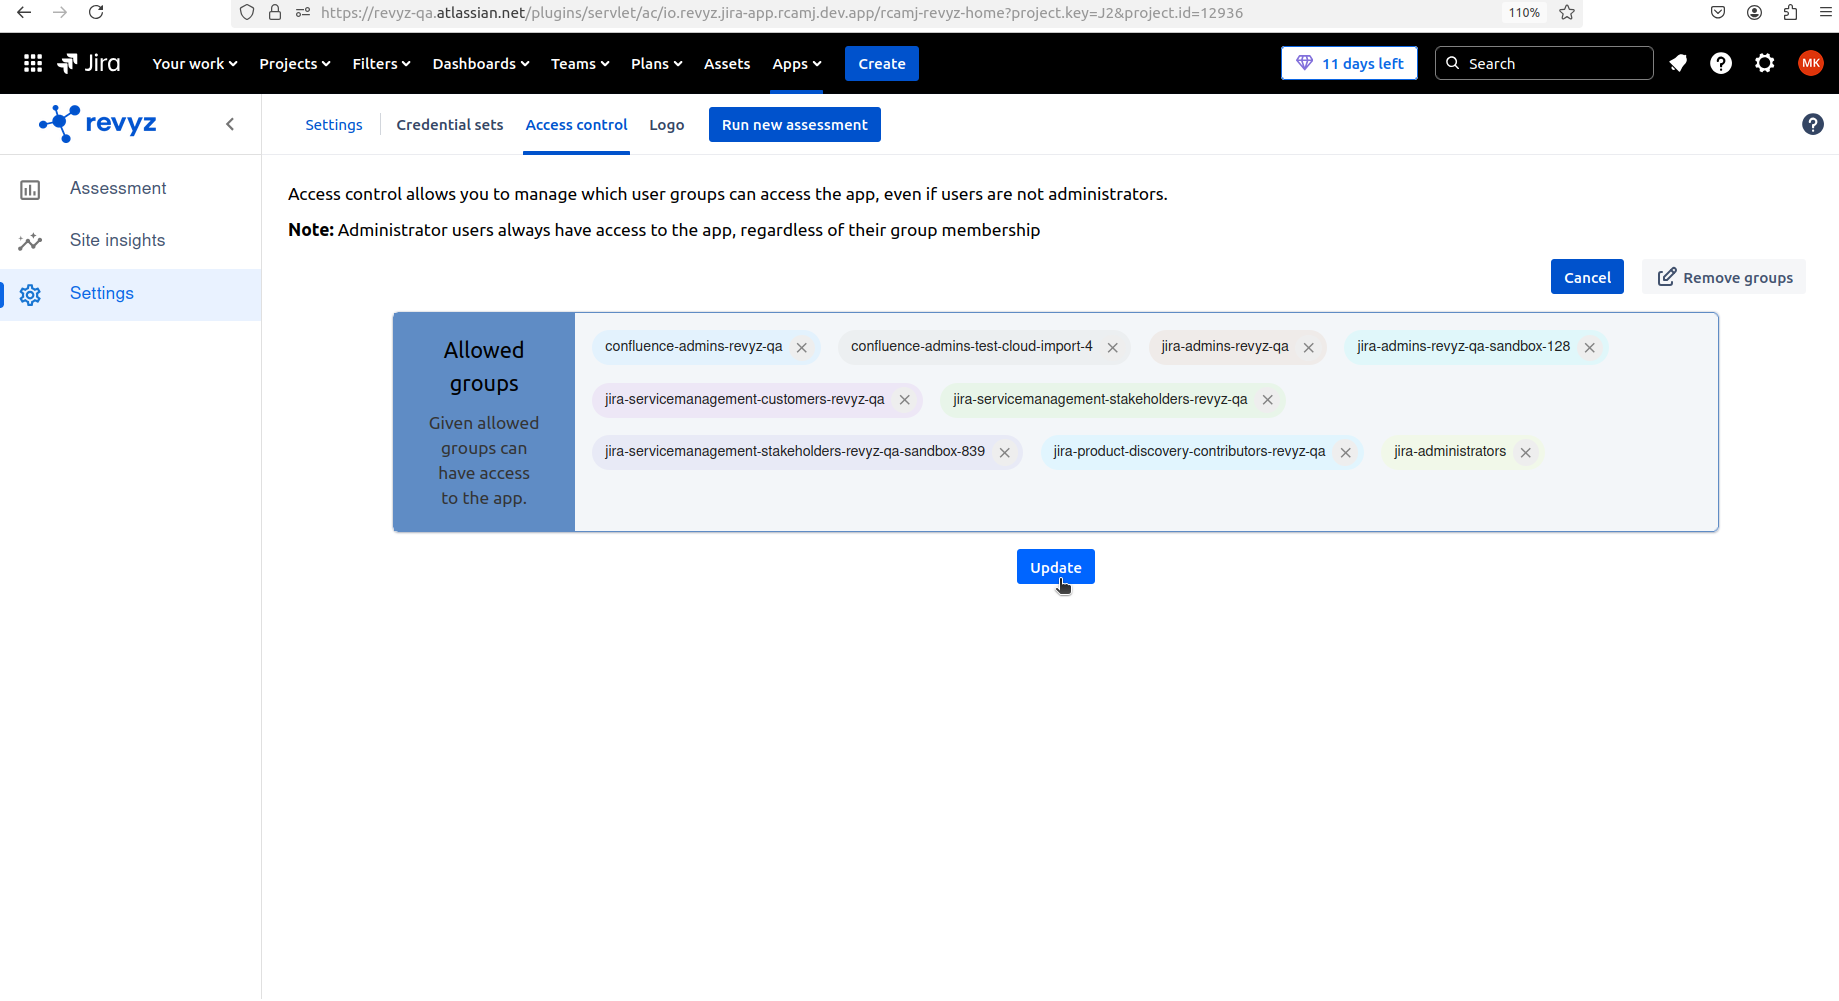Switch to the Logo tab

click(667, 125)
